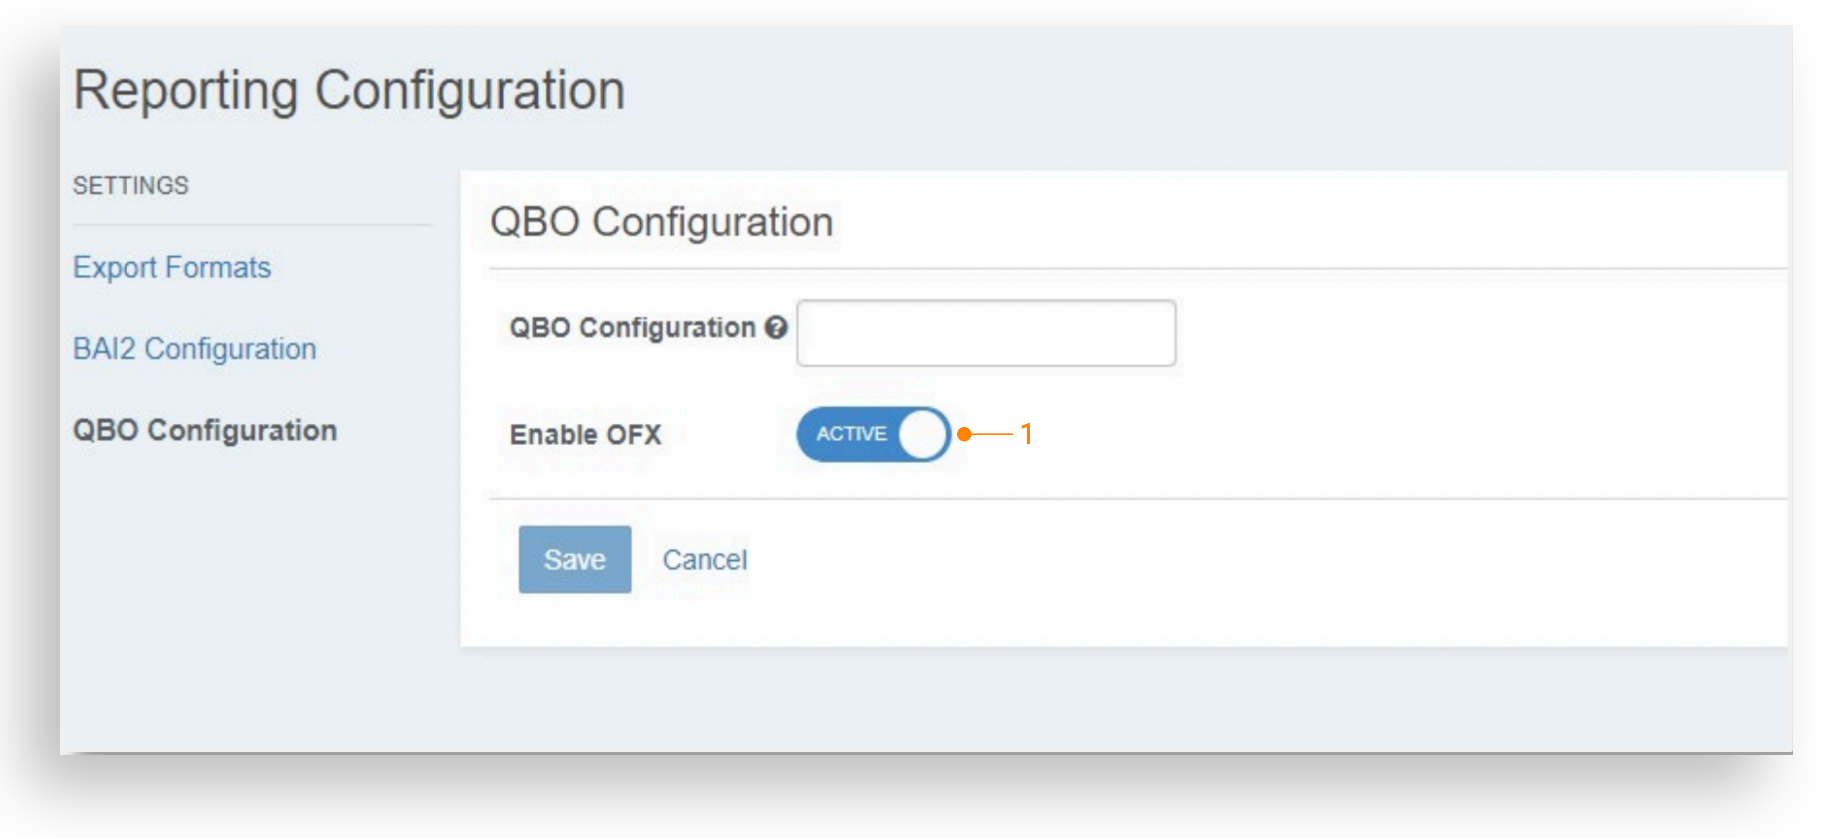Click the divider line below SETTINGS header

click(x=252, y=225)
